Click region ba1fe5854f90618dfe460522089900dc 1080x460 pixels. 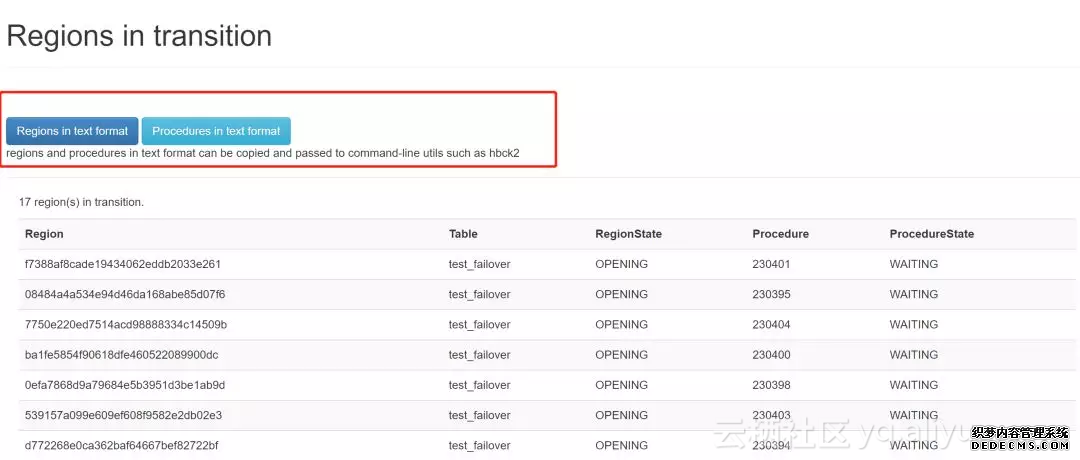pyautogui.click(x=121, y=355)
